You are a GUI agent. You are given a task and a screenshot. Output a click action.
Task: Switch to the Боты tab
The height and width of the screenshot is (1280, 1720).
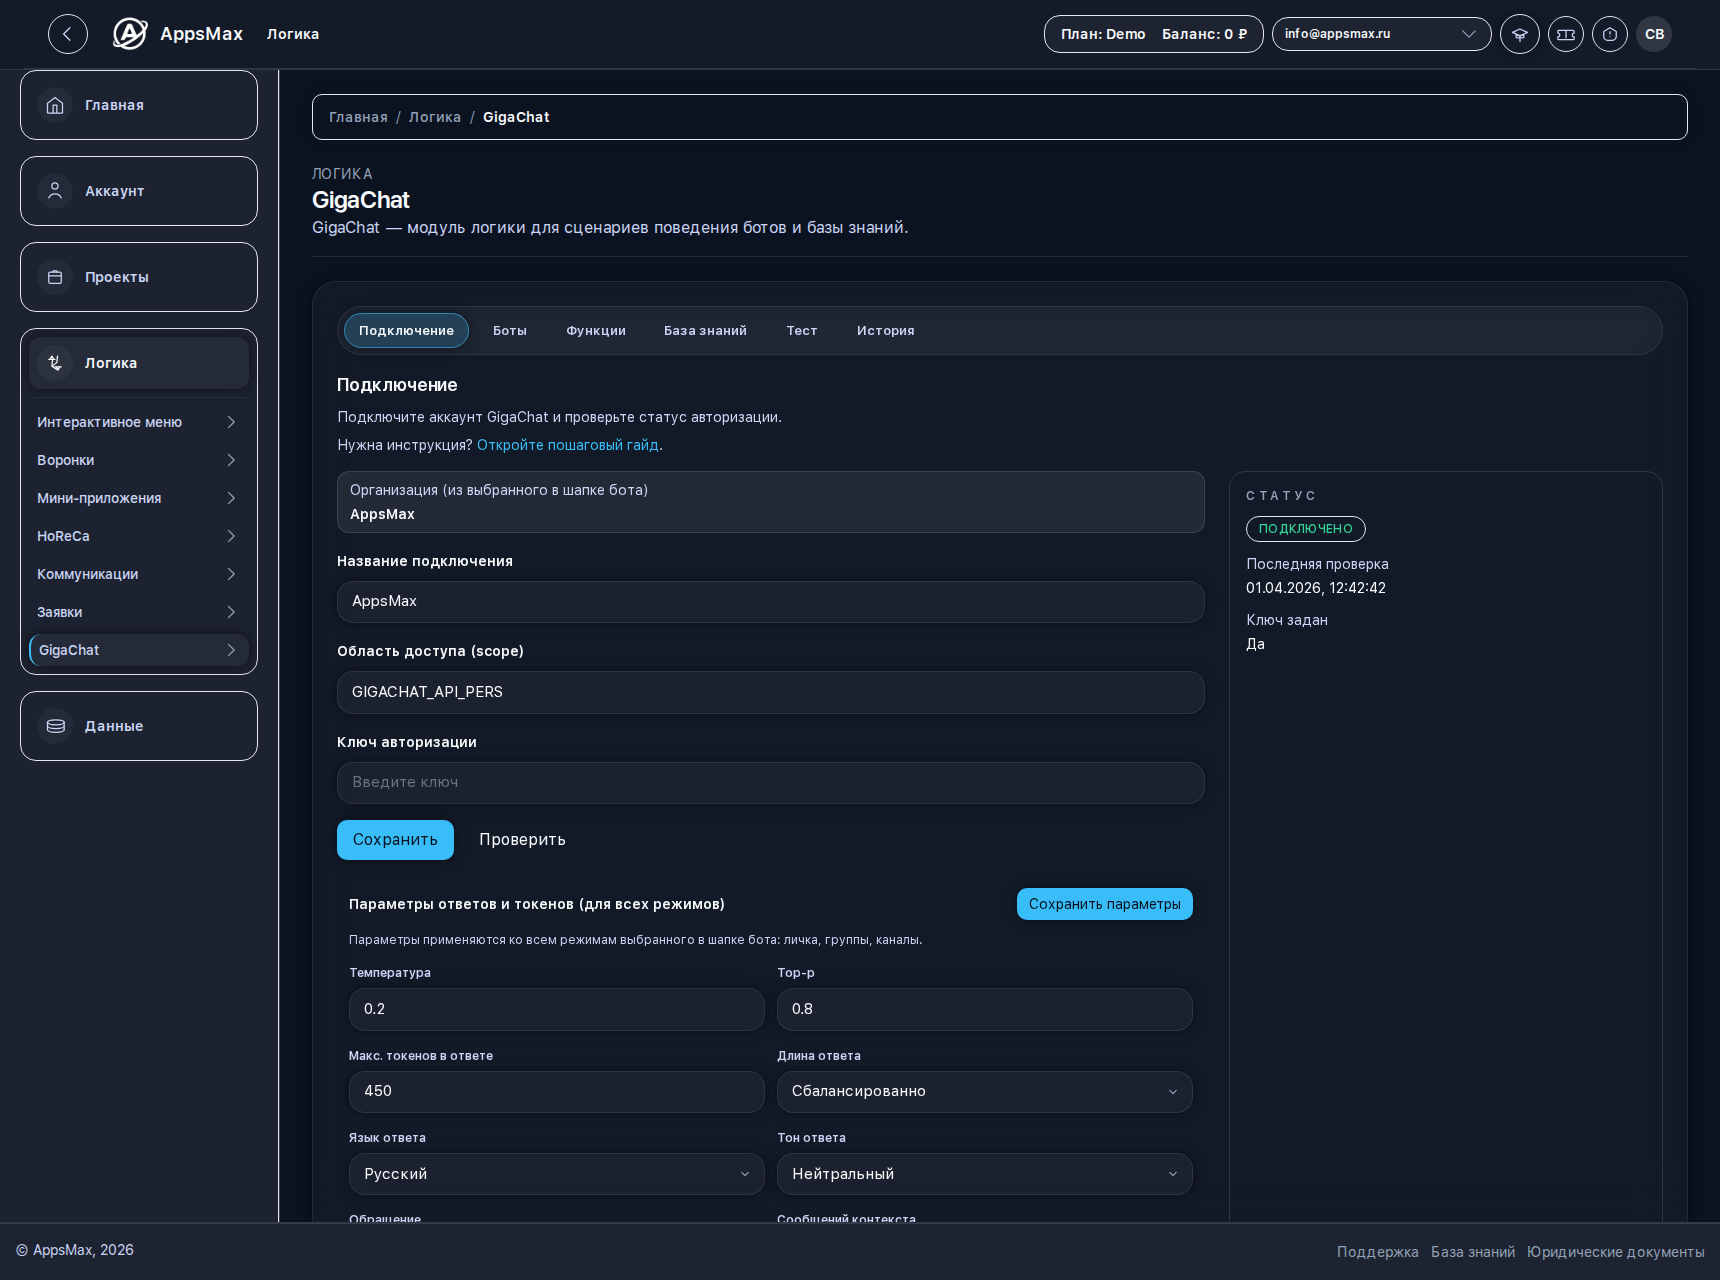[510, 331]
